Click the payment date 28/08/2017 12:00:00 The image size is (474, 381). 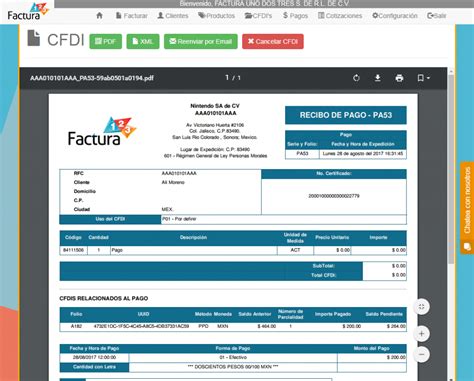94,357
